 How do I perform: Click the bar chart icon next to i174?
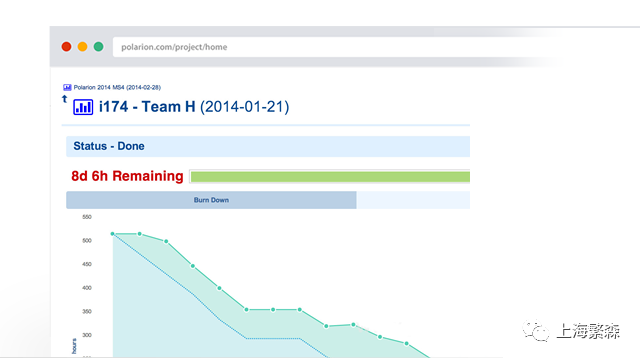coord(83,107)
